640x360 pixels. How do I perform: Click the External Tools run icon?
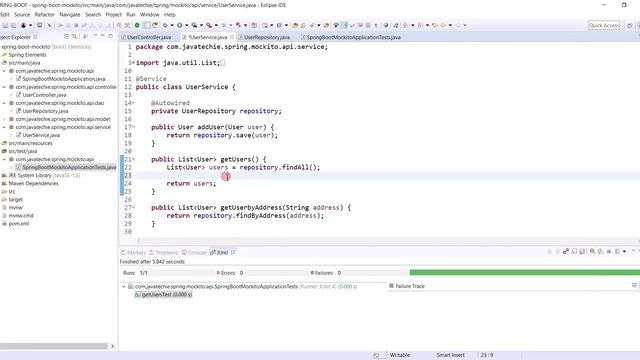[x=209, y=25]
